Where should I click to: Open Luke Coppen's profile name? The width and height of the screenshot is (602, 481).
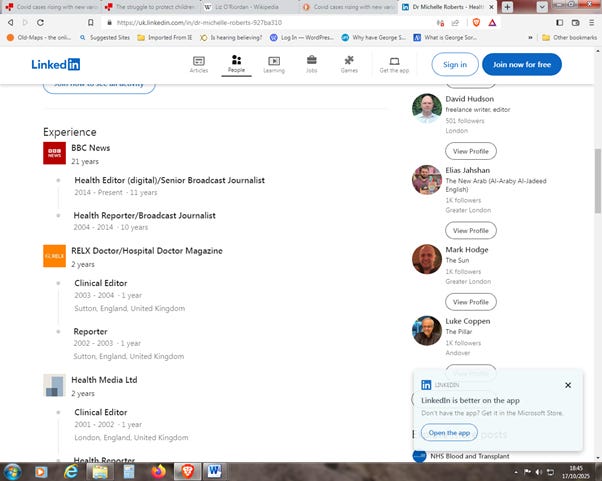(x=468, y=321)
